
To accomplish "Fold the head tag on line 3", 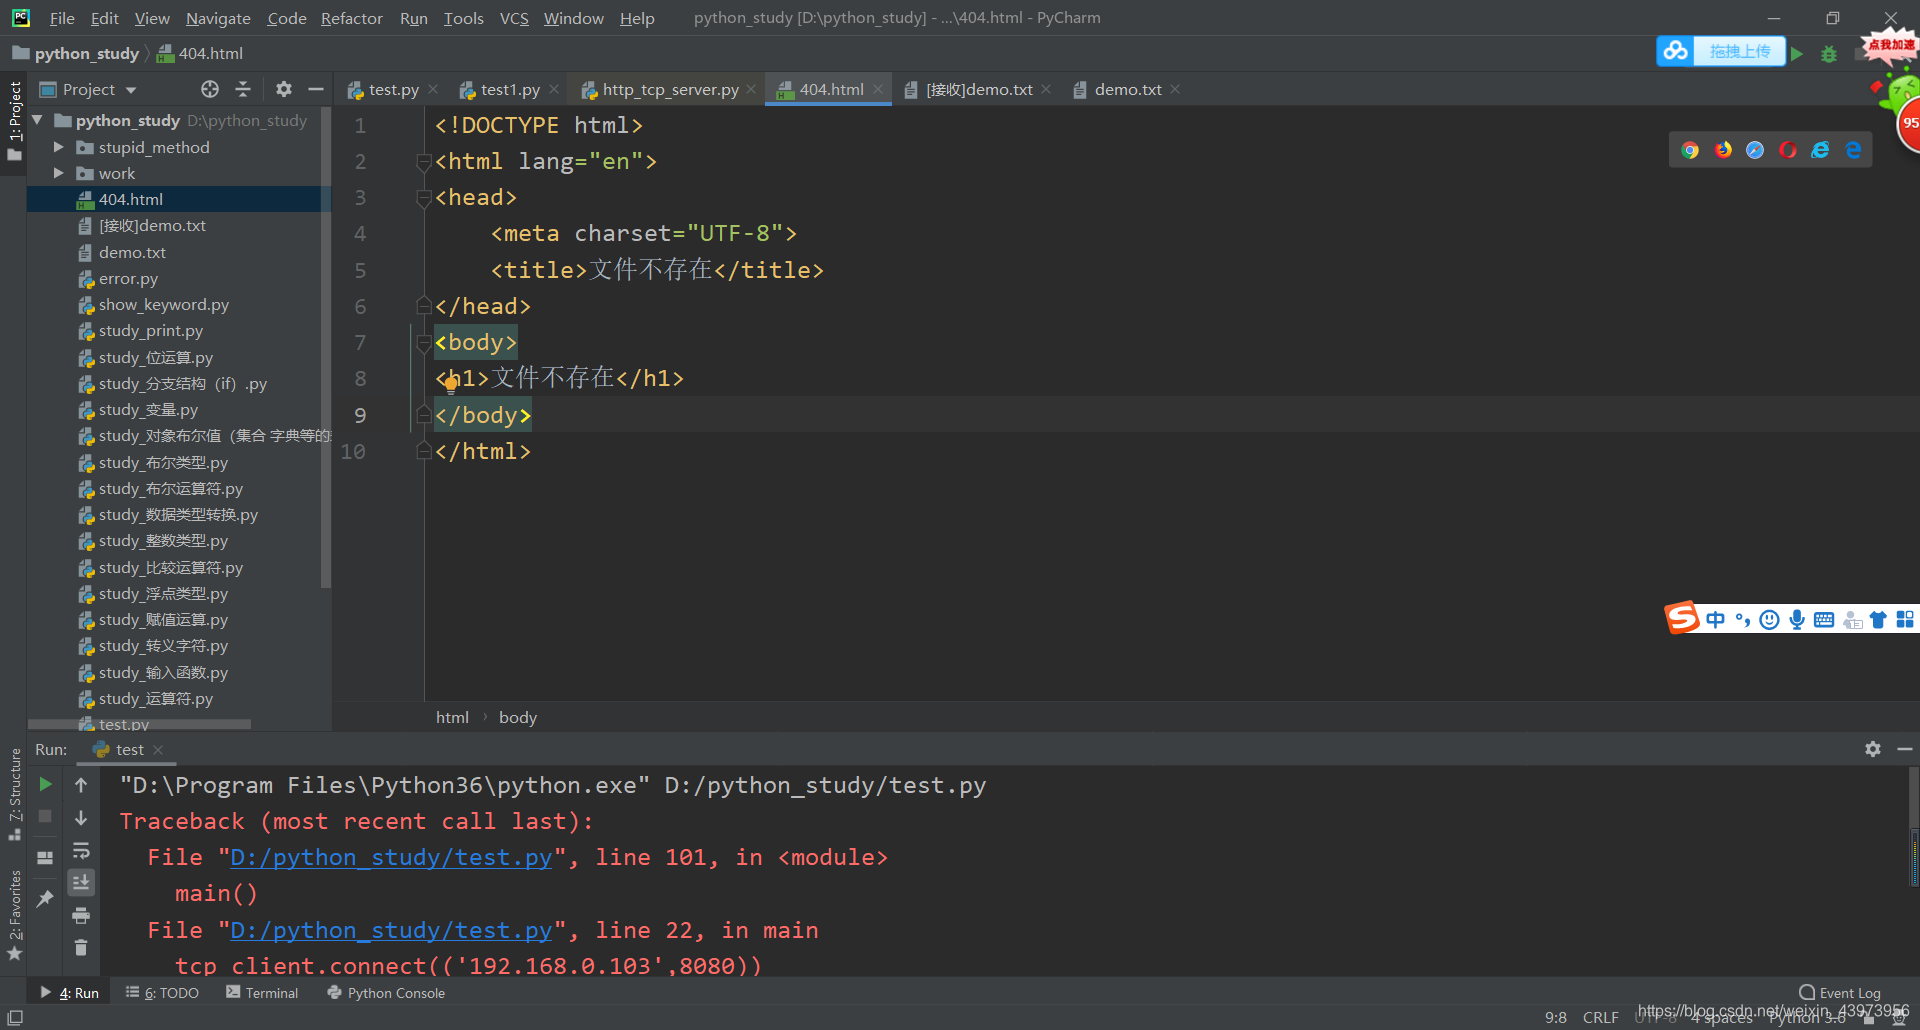I will [423, 197].
